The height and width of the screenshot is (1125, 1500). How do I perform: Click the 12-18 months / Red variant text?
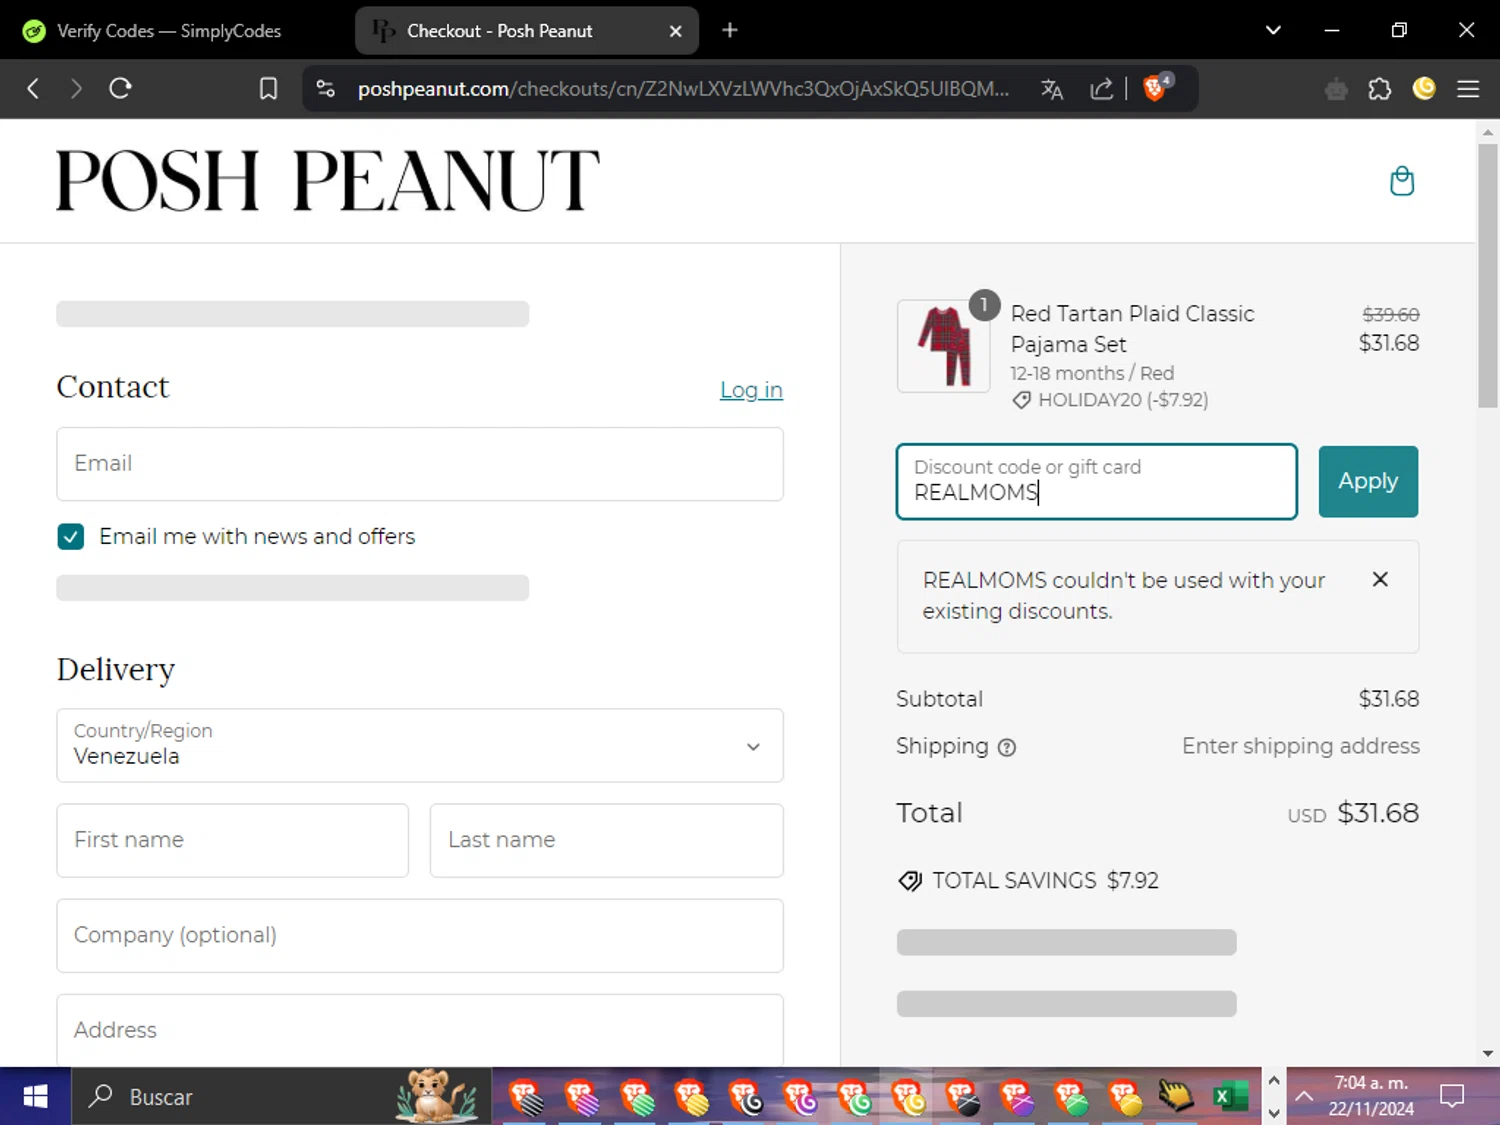click(x=1092, y=373)
